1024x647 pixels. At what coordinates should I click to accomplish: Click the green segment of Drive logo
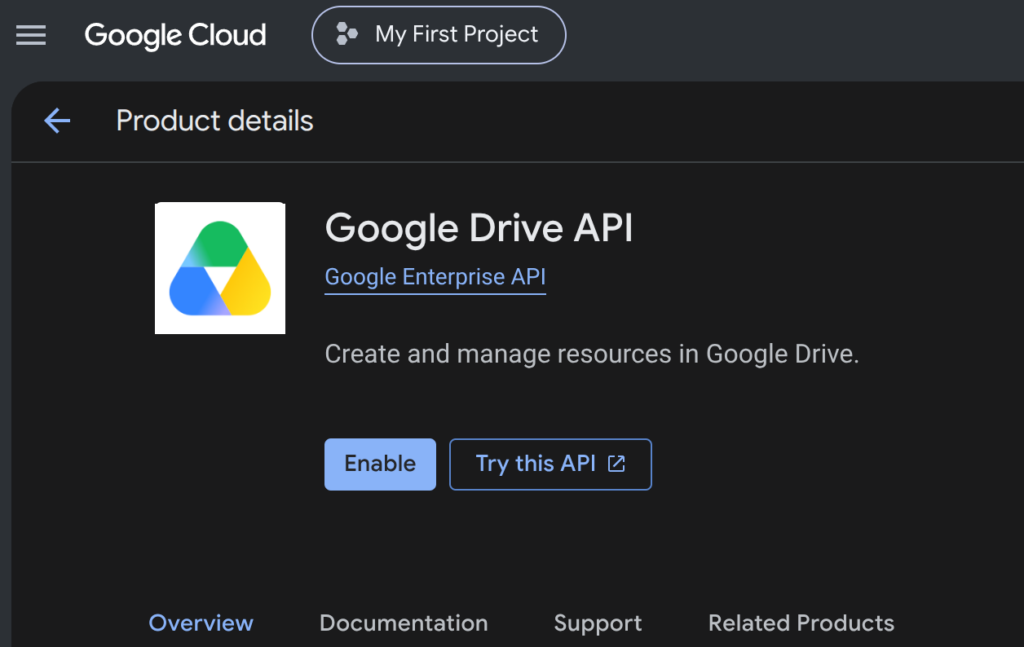click(x=217, y=243)
